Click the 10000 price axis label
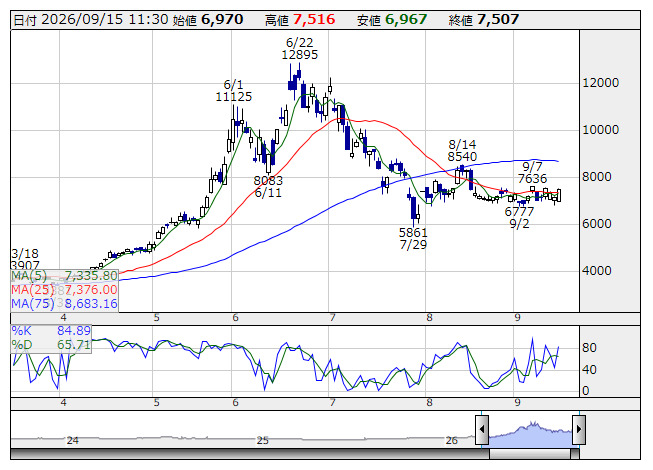Image resolution: width=653 pixels, height=470 pixels. (600, 130)
